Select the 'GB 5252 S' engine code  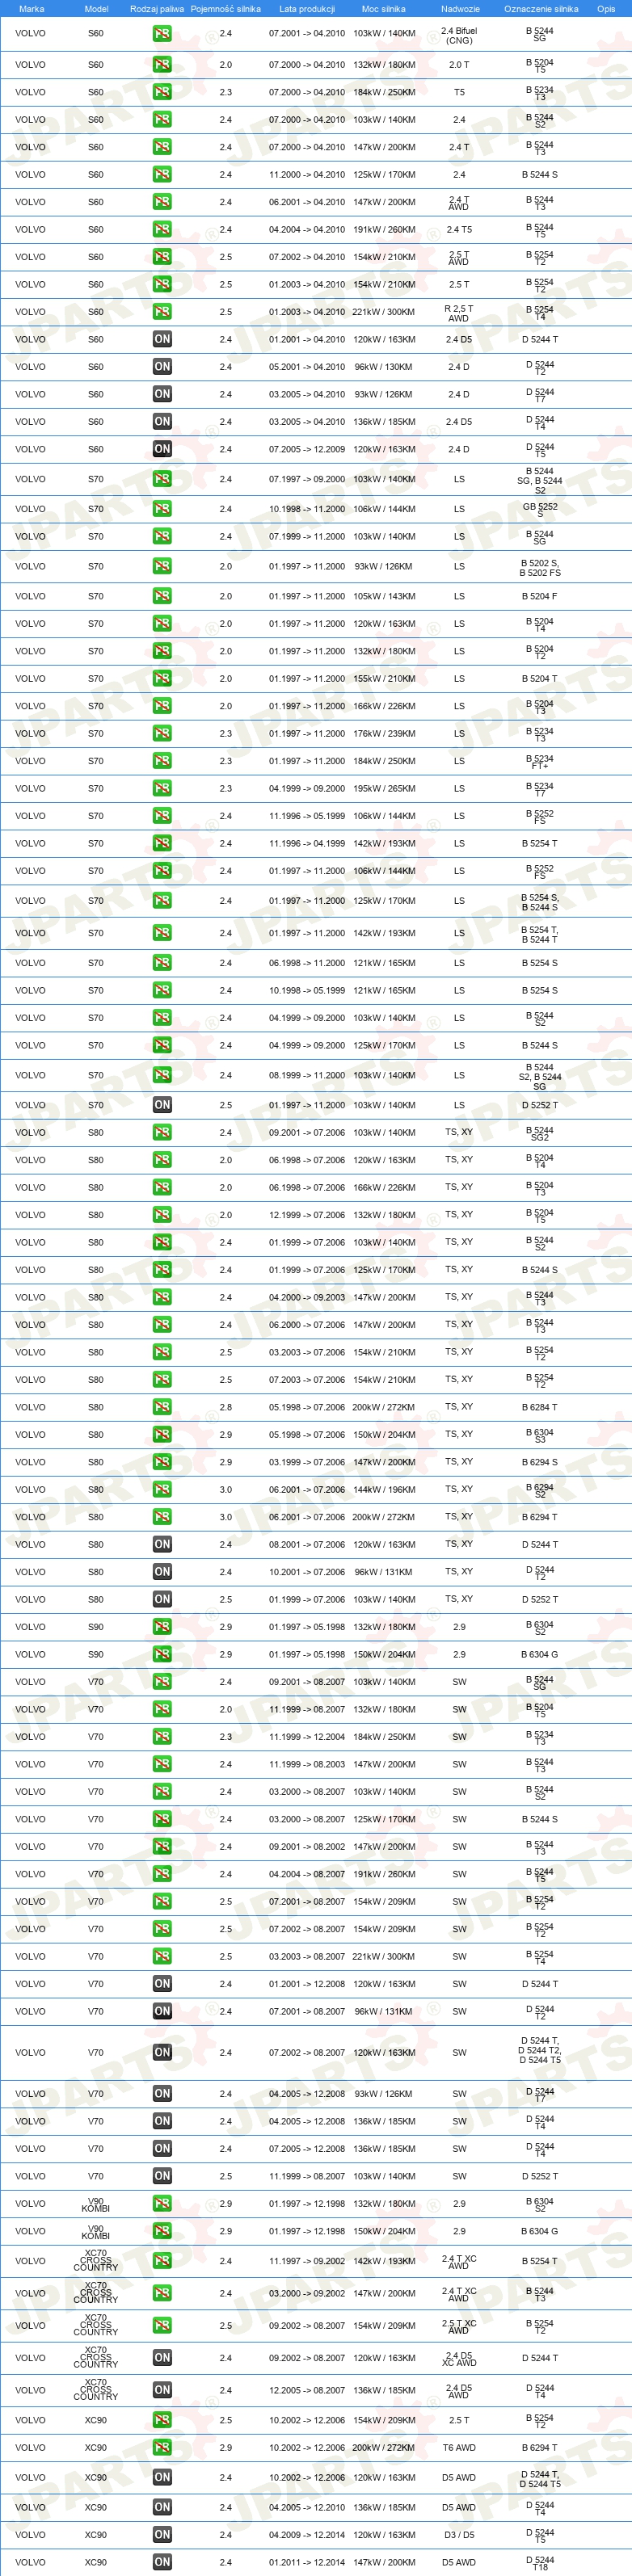click(x=540, y=510)
